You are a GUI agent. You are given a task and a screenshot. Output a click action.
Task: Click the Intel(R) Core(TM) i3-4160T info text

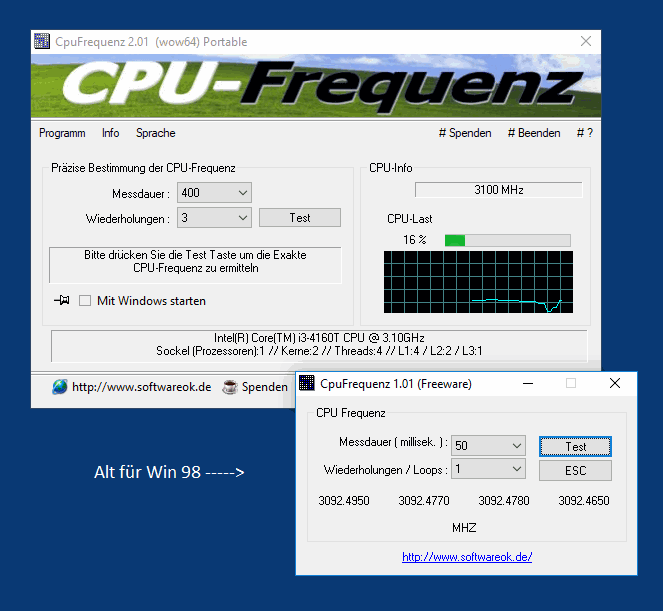click(319, 338)
